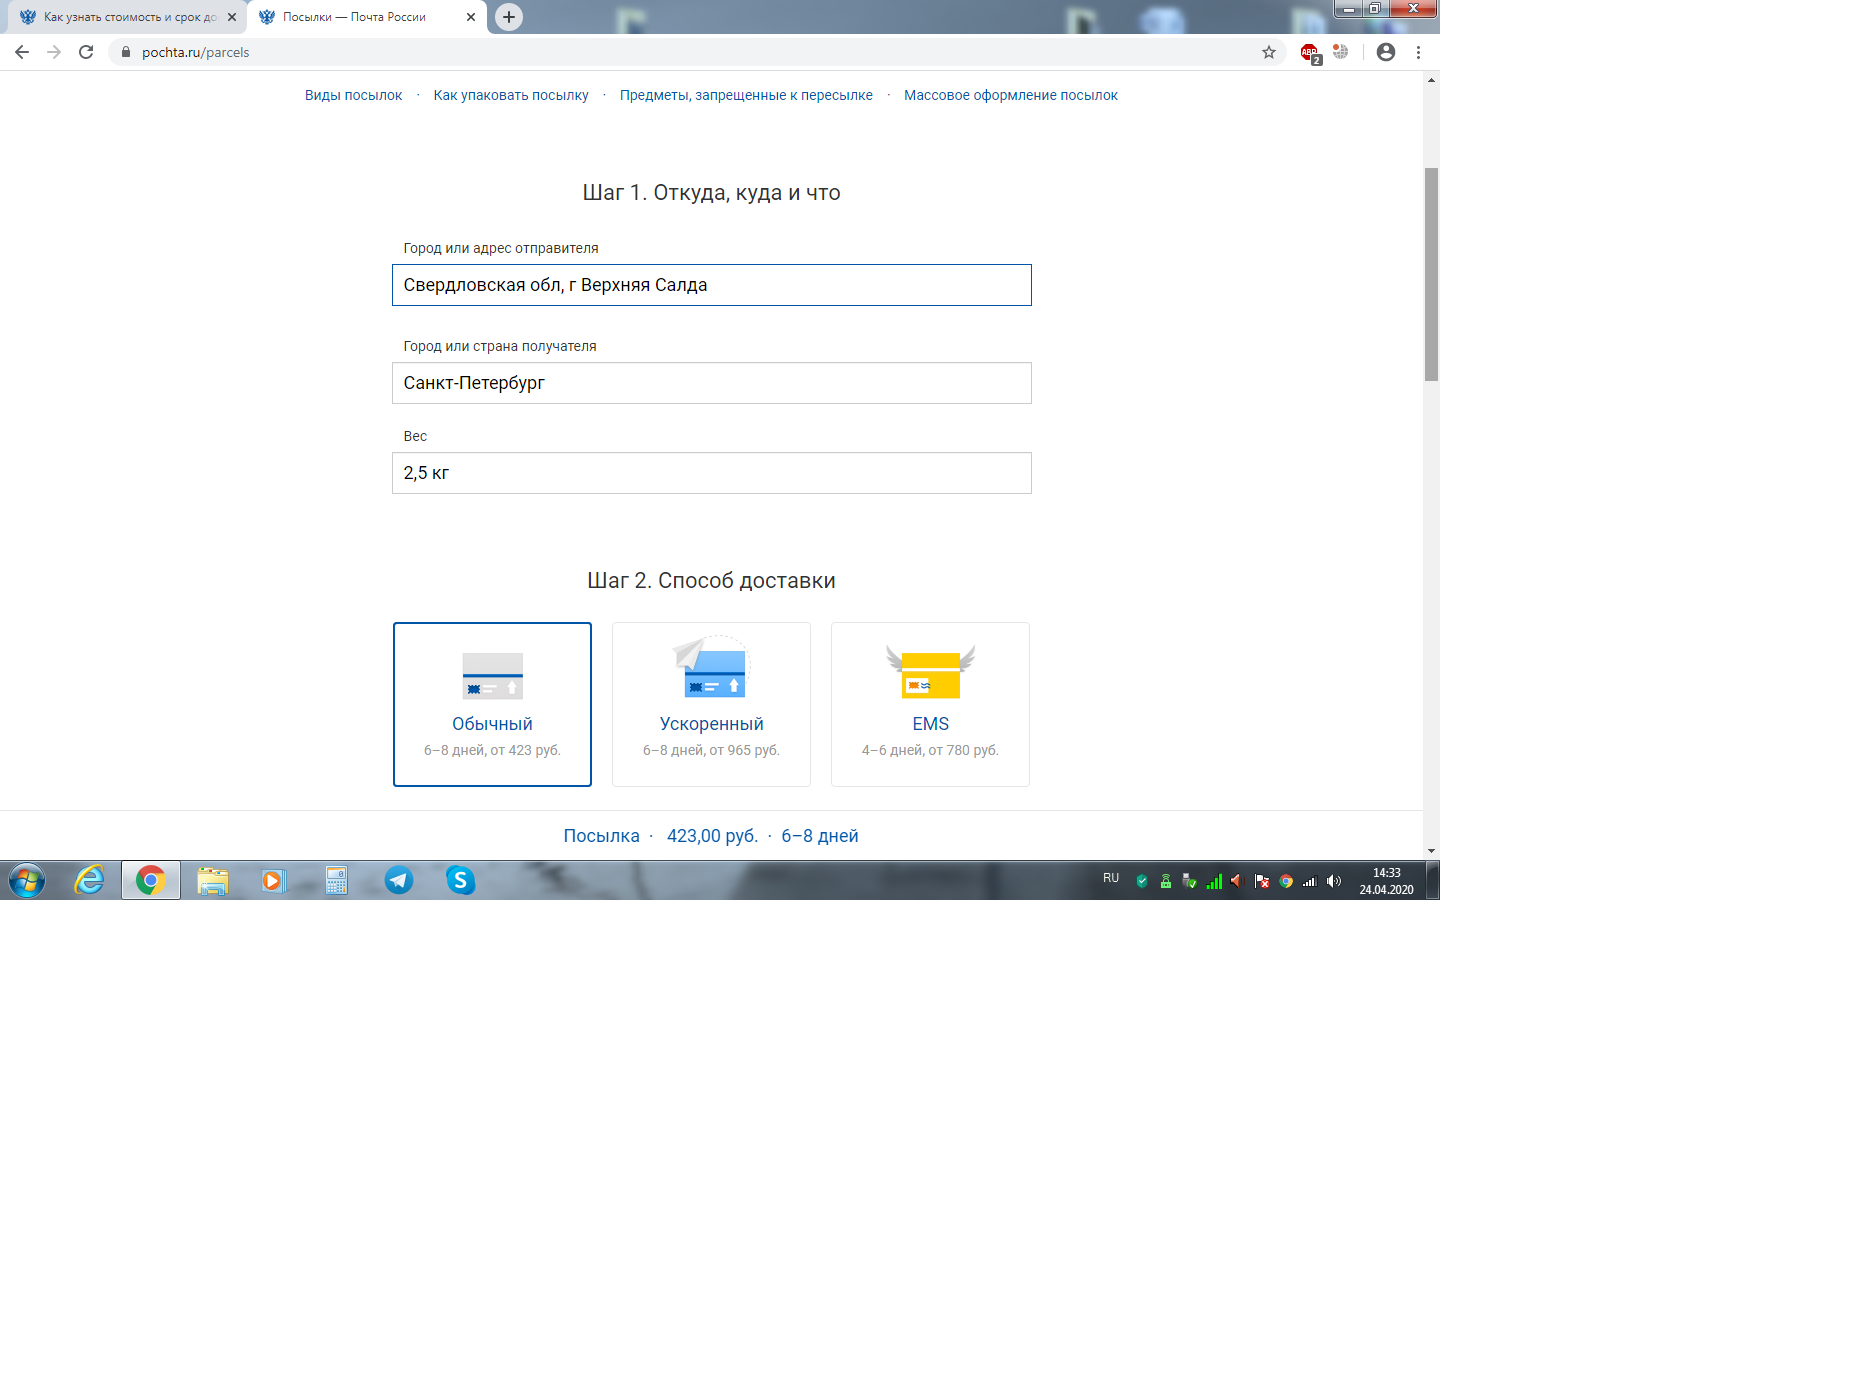
Task: Launch Skype from the taskbar
Action: (x=460, y=880)
